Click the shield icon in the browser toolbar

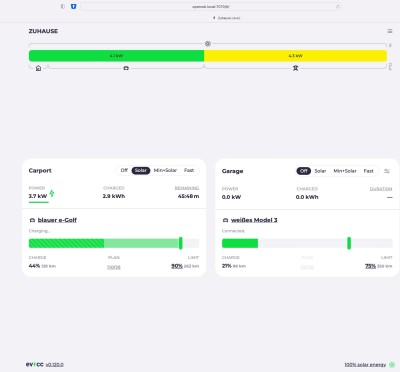(x=74, y=6)
